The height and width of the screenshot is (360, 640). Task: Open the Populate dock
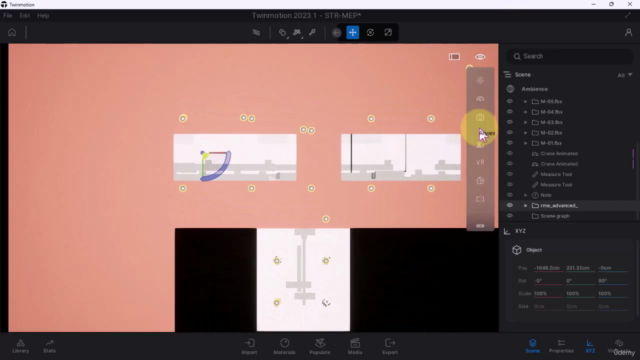tap(320, 346)
